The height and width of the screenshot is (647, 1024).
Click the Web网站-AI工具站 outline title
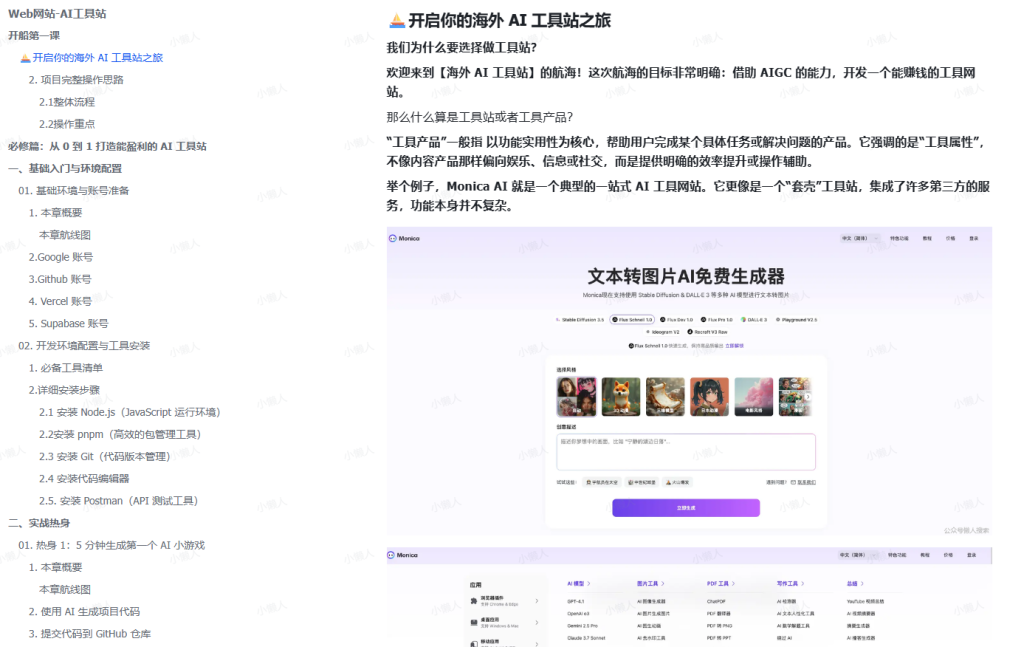tap(57, 14)
